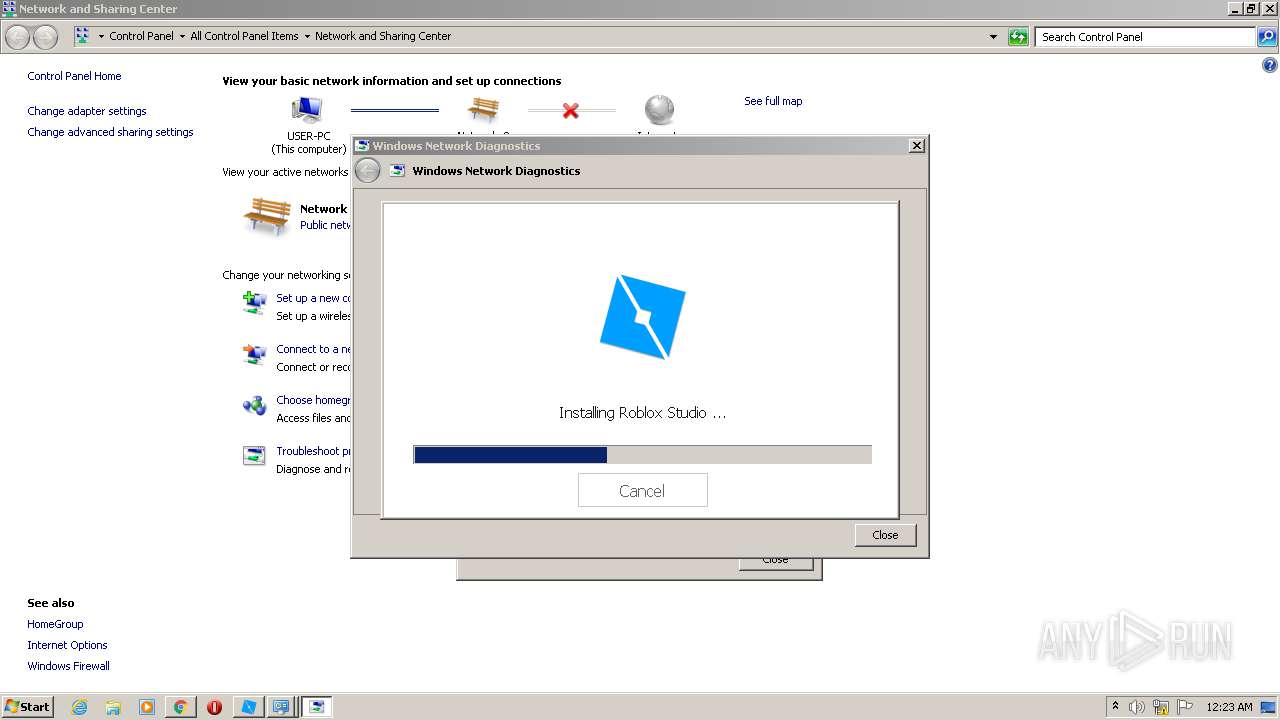1280x720 pixels.
Task: Launch Google Chrome from taskbar
Action: pos(180,707)
